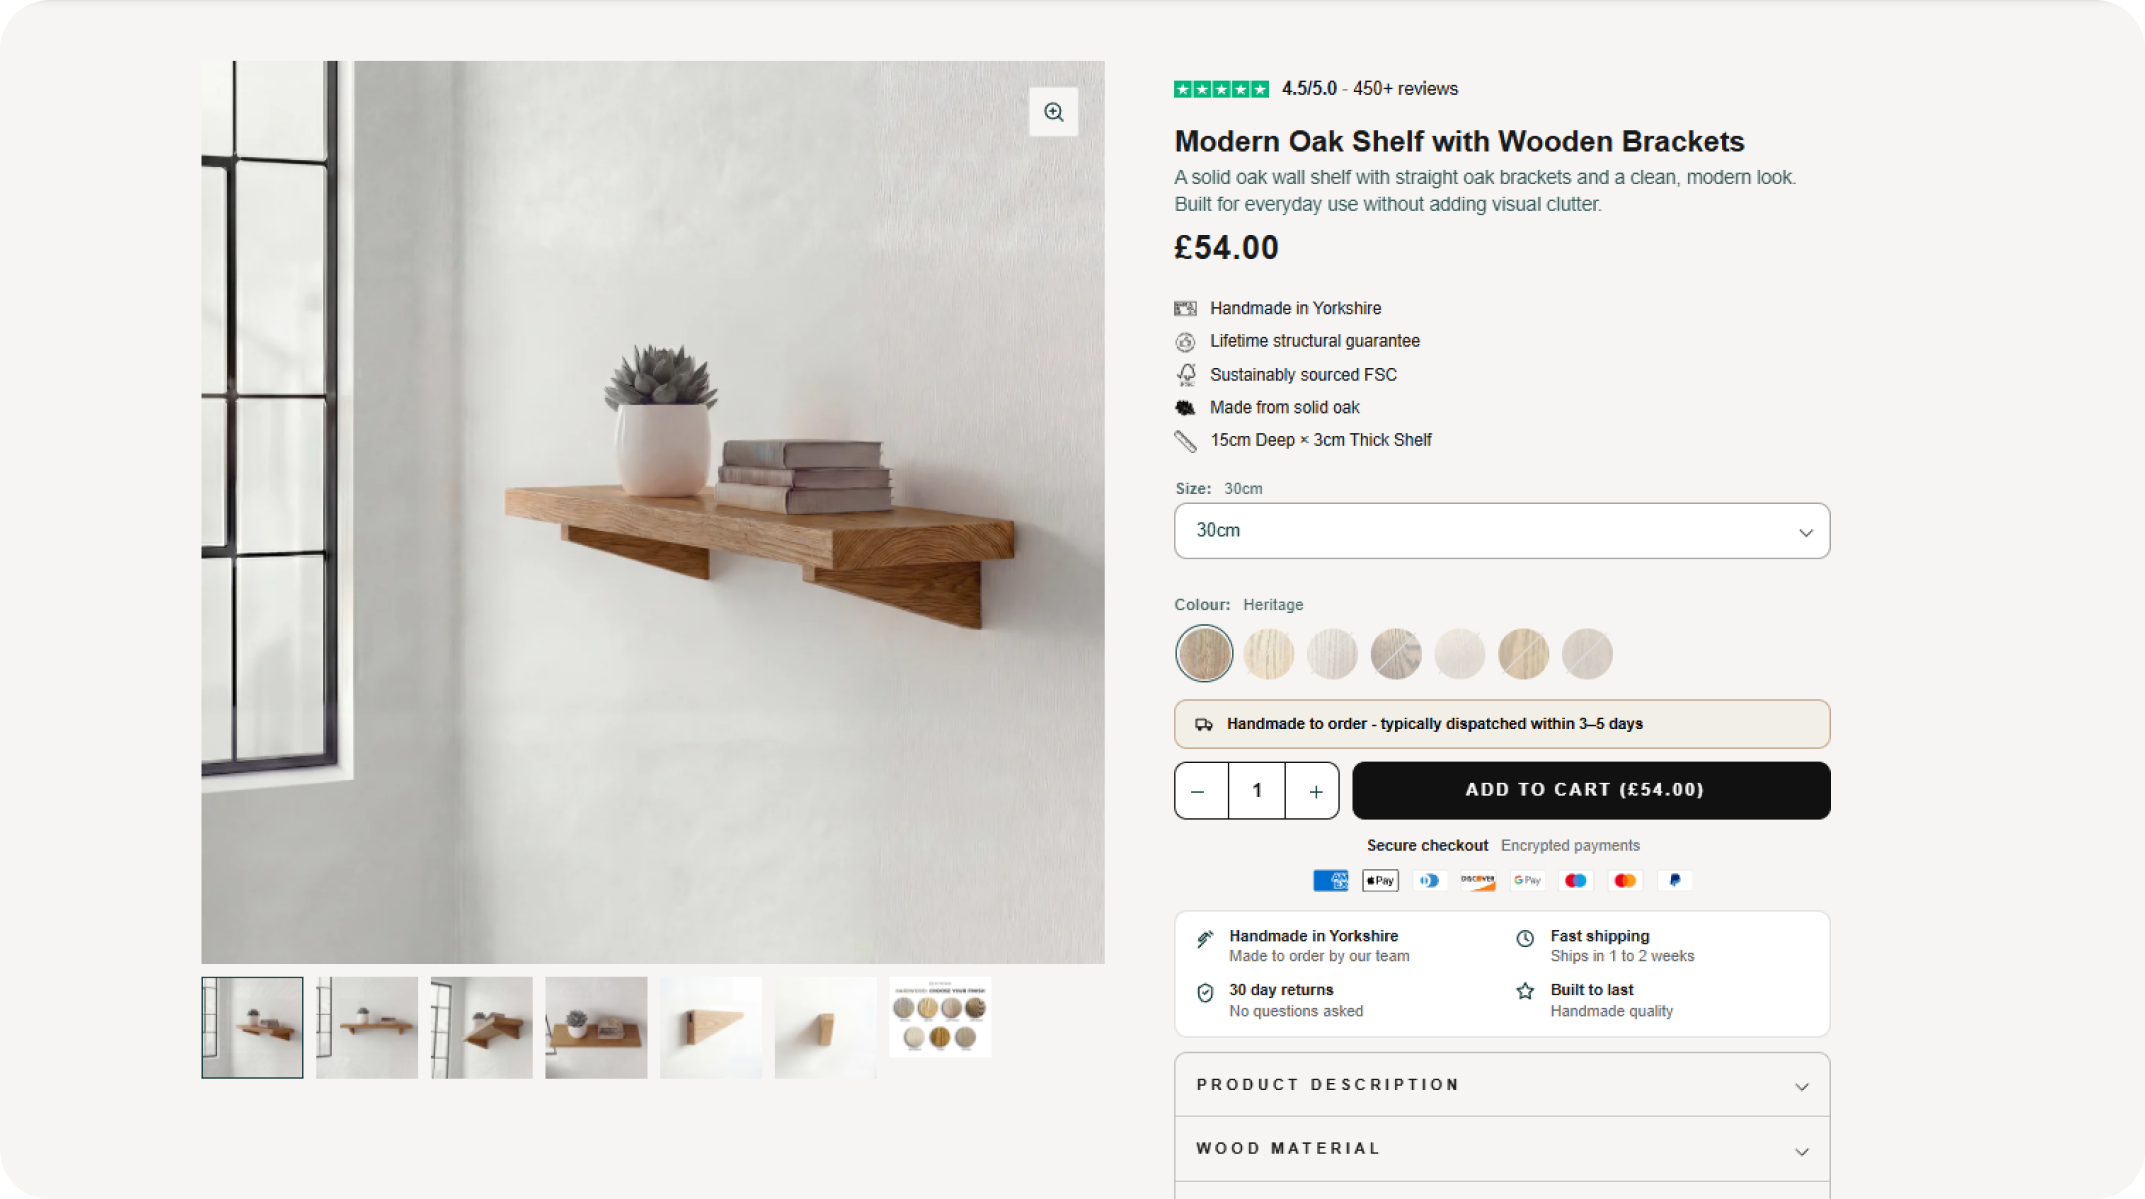Screen dimensions: 2145x1199
Task: Choose the second colour swatch
Action: [1268, 654]
